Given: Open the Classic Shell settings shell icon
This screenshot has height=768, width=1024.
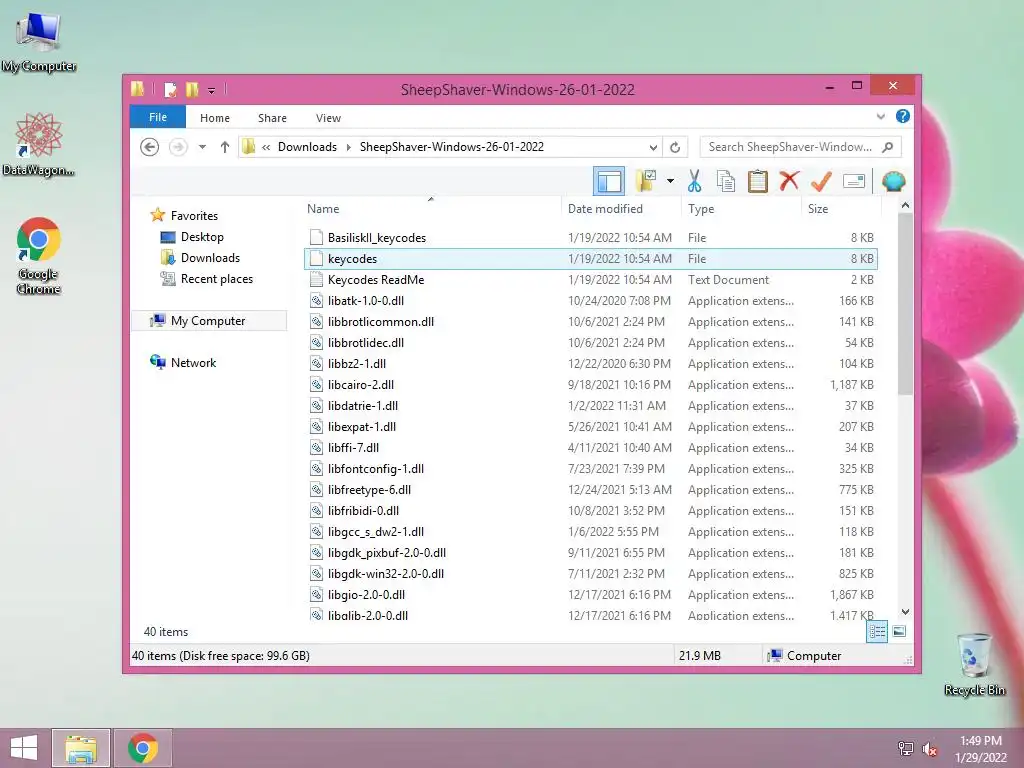Looking at the screenshot, I should [893, 181].
